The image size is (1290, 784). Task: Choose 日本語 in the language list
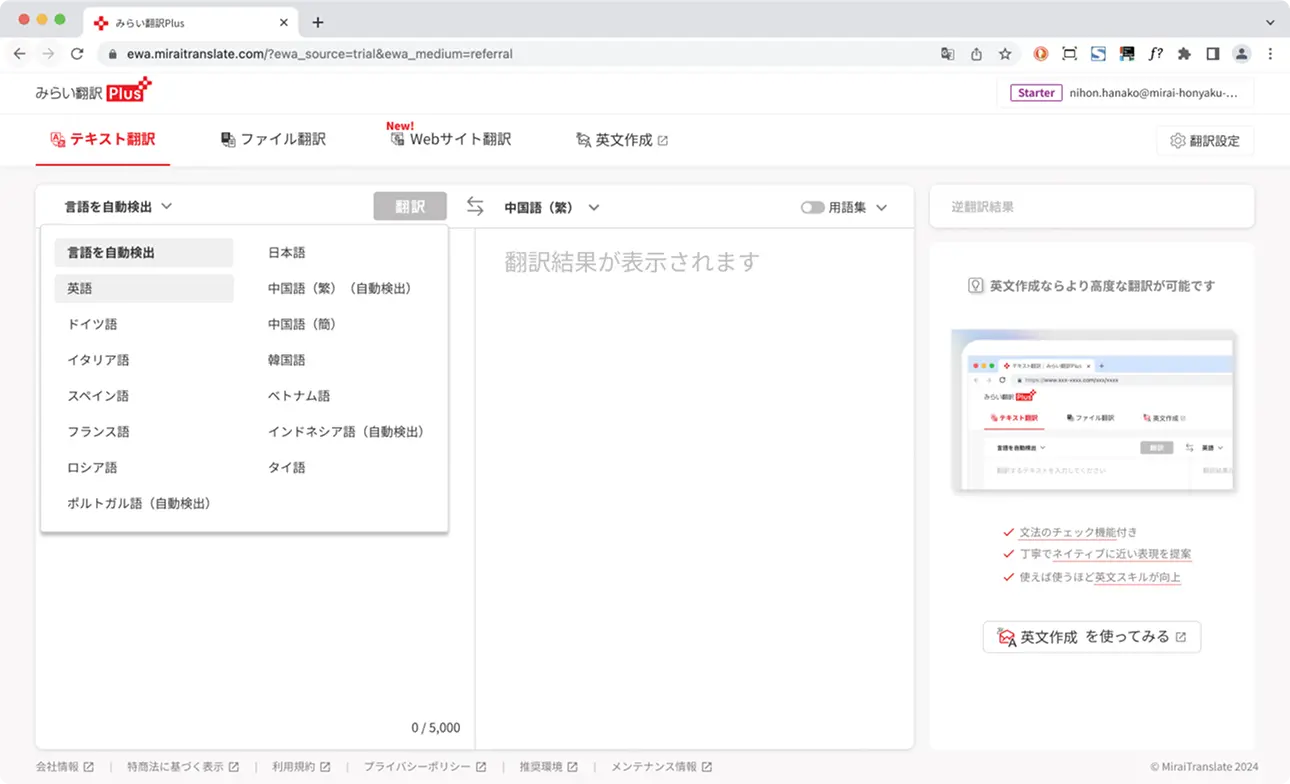click(x=286, y=253)
